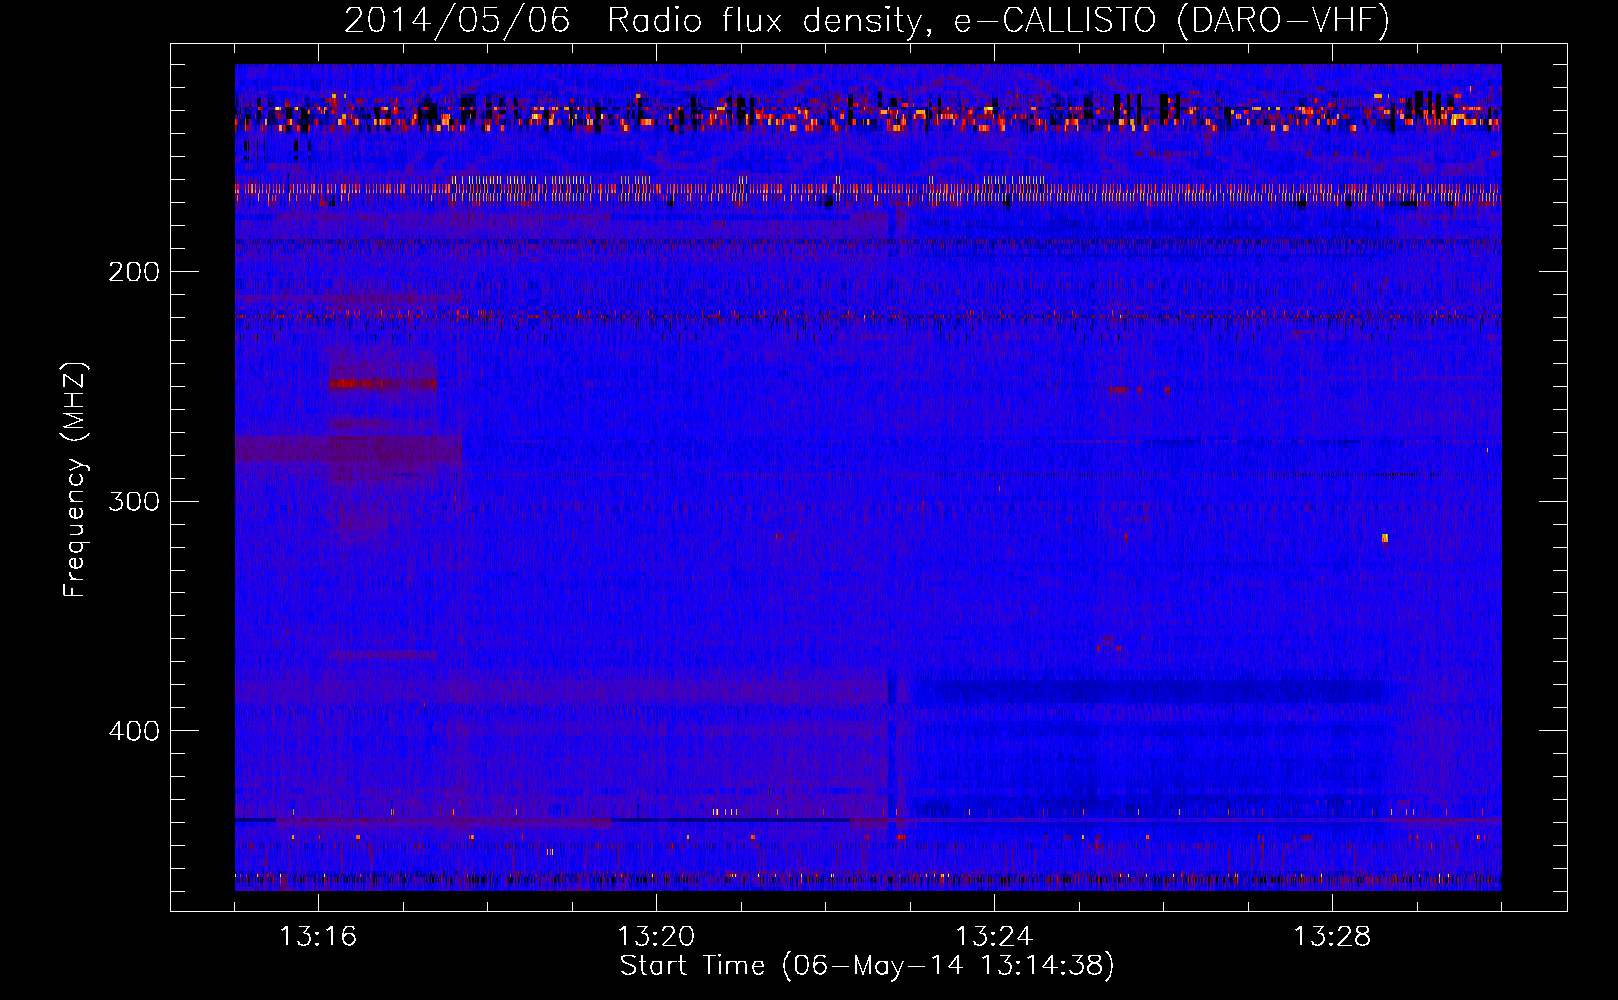Click the 13:24 time tick label
1618x1000 pixels.
[x=994, y=937]
